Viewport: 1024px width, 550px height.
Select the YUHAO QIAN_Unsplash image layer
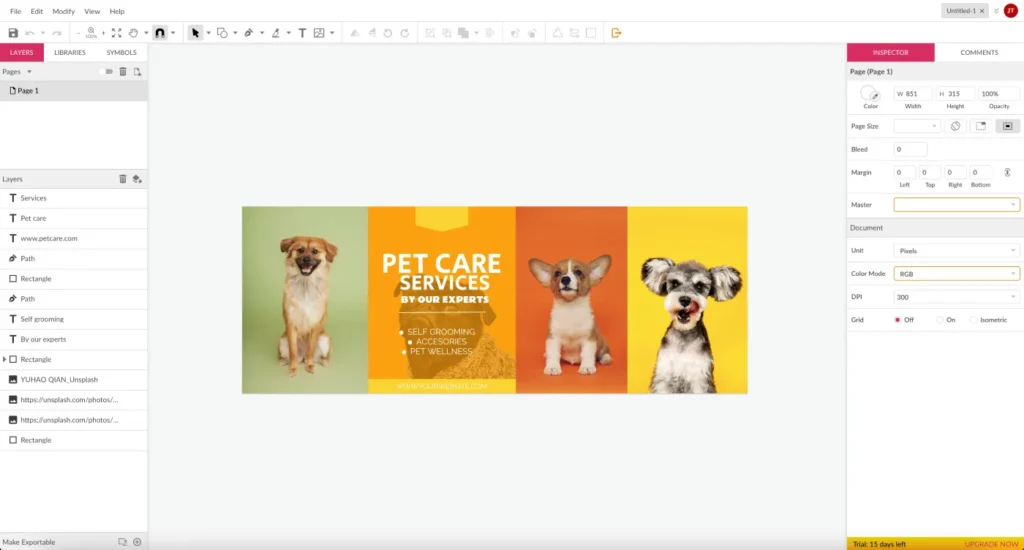pos(73,380)
